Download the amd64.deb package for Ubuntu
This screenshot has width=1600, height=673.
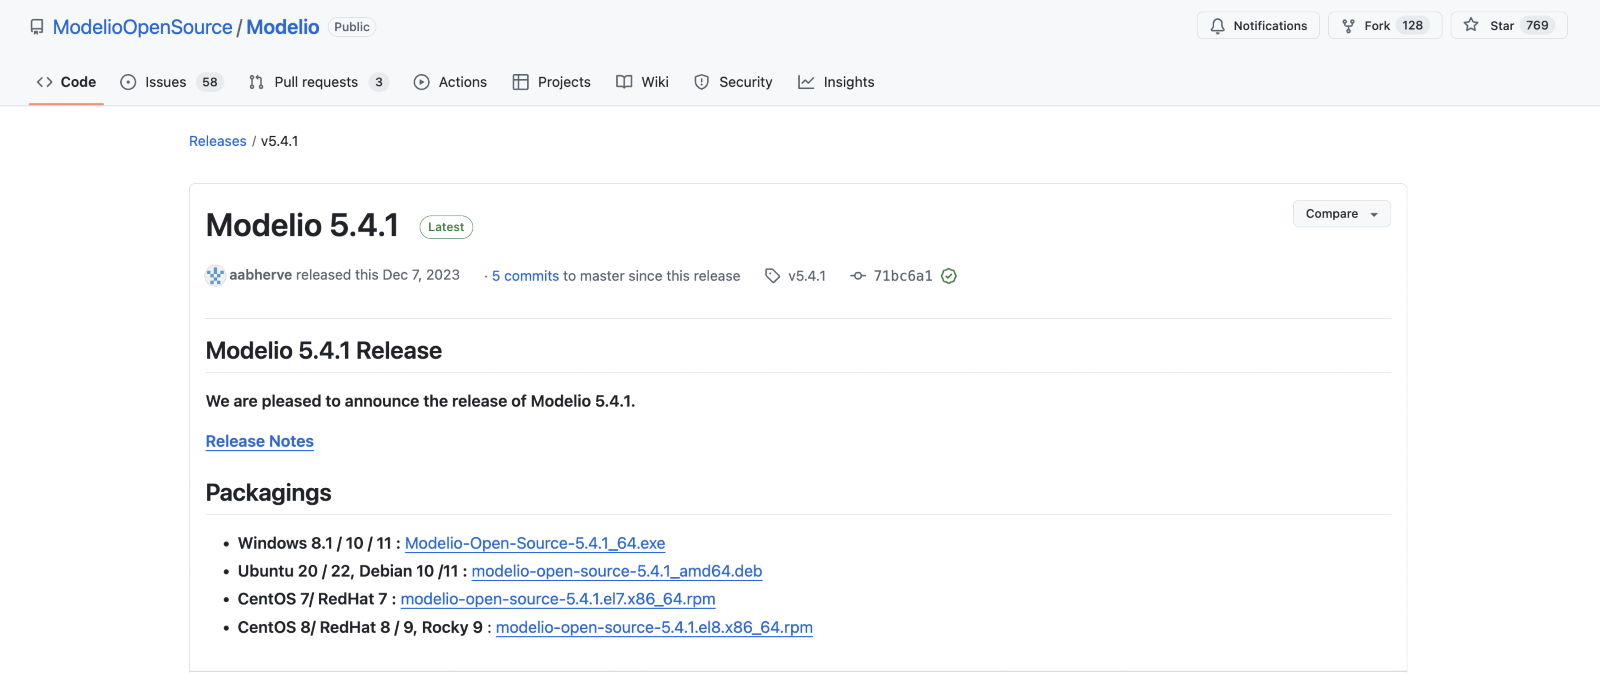click(x=617, y=571)
